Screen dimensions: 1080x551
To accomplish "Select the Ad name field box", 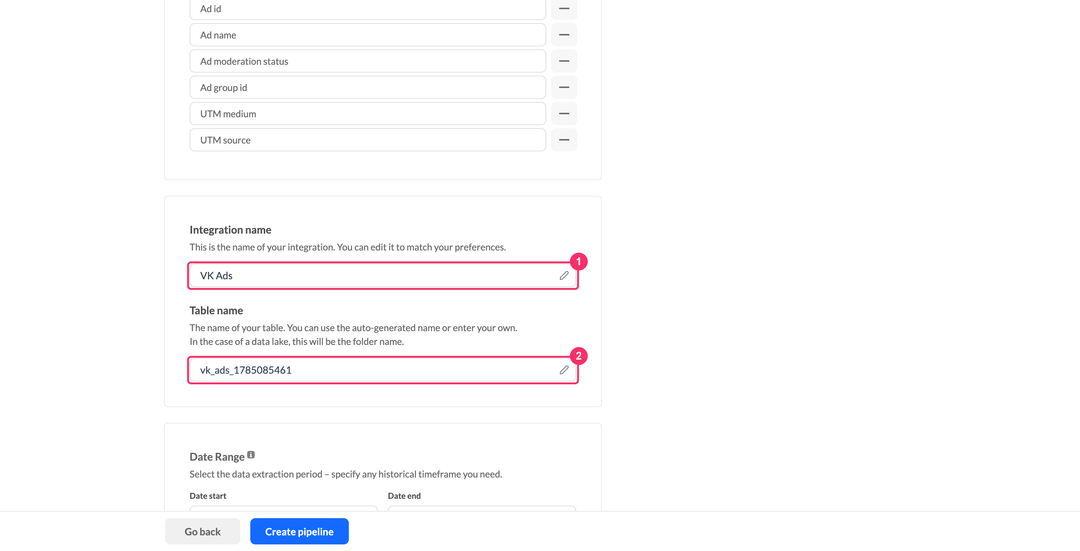I will pos(368,35).
